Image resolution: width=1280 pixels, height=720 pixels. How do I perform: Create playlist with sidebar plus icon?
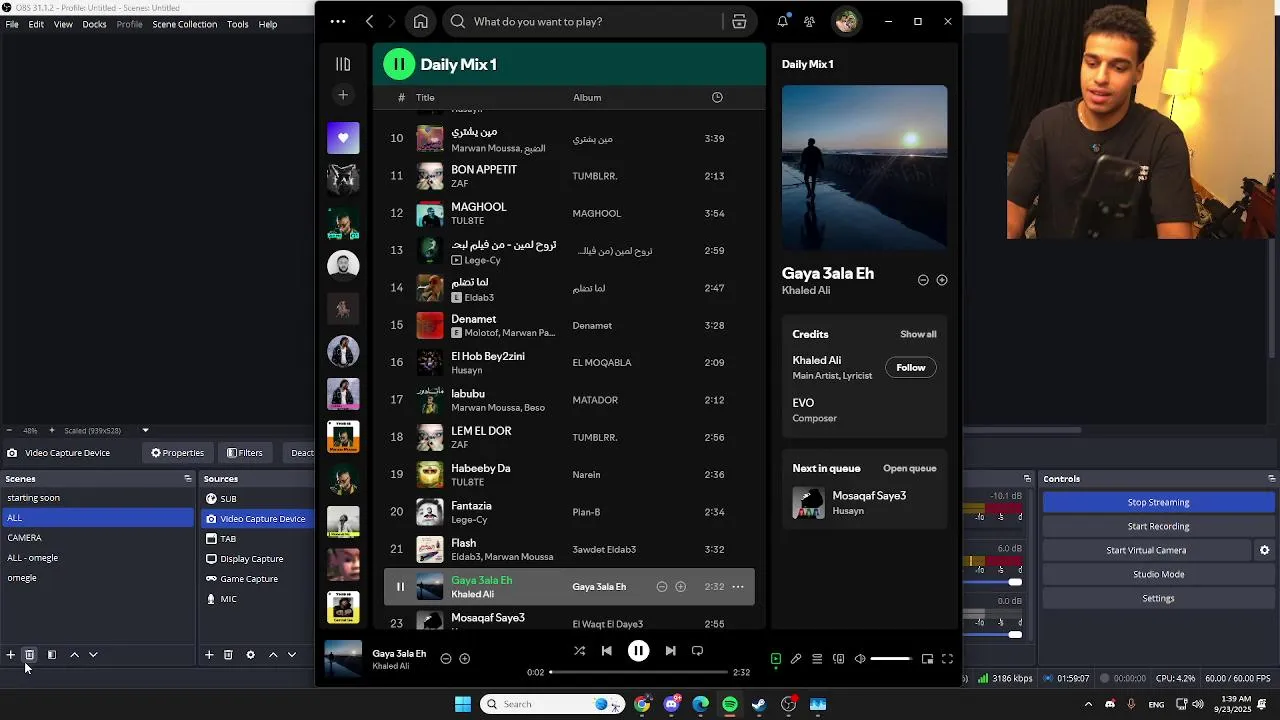343,95
